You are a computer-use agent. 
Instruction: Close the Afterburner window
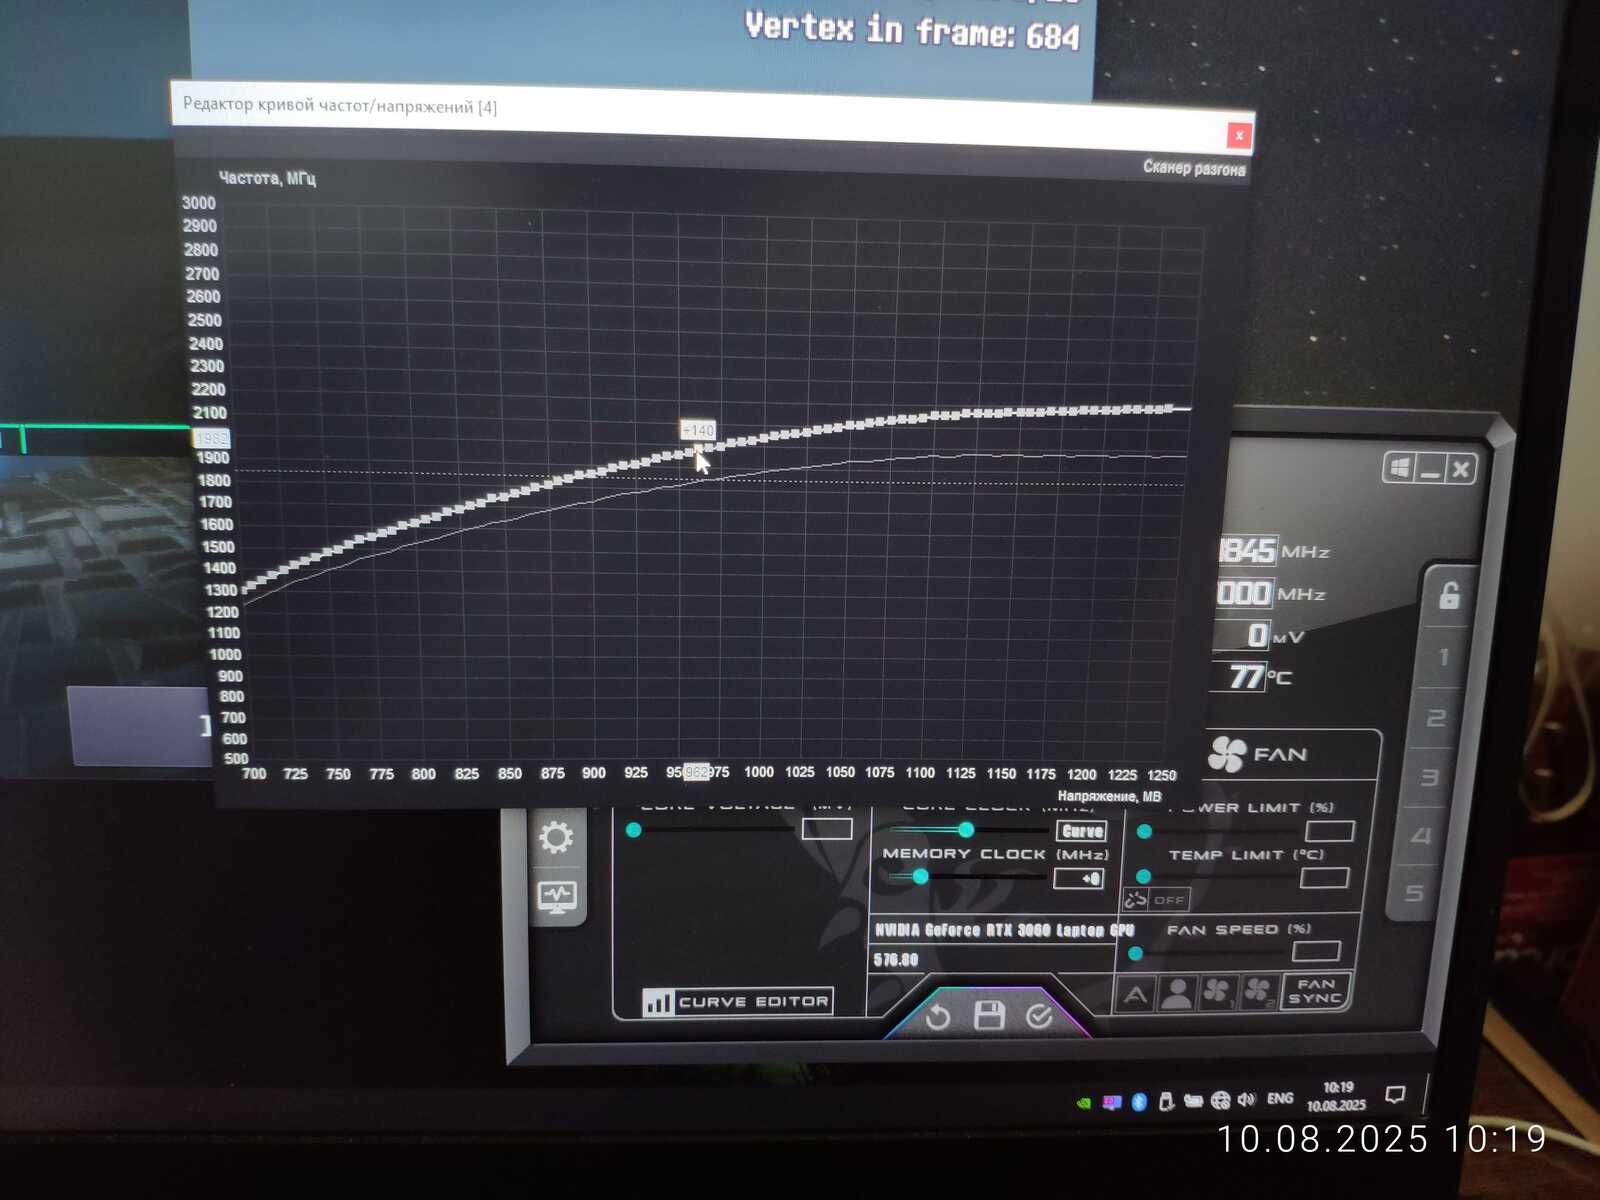(x=1461, y=468)
